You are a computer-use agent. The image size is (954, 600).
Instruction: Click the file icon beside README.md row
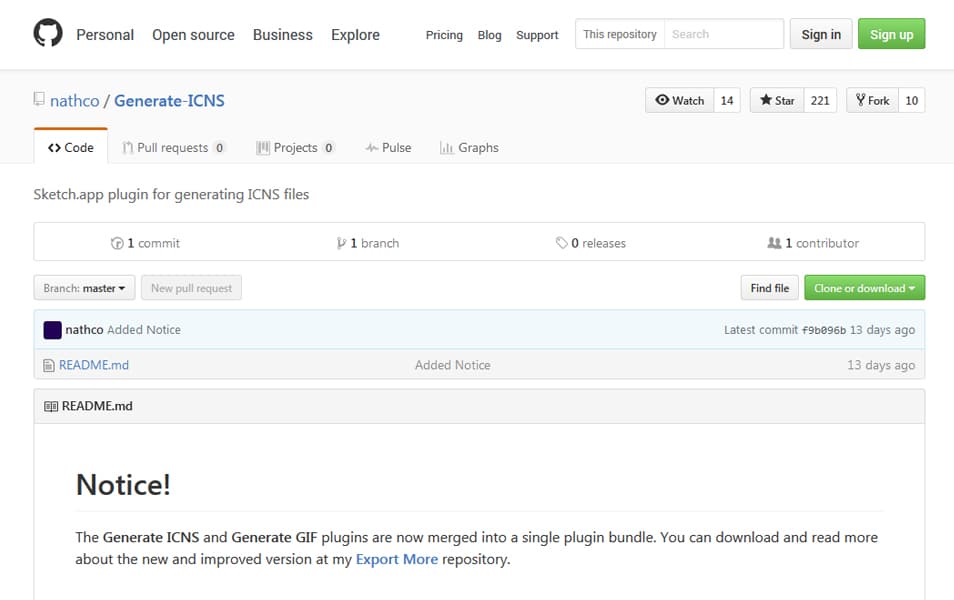coord(49,365)
